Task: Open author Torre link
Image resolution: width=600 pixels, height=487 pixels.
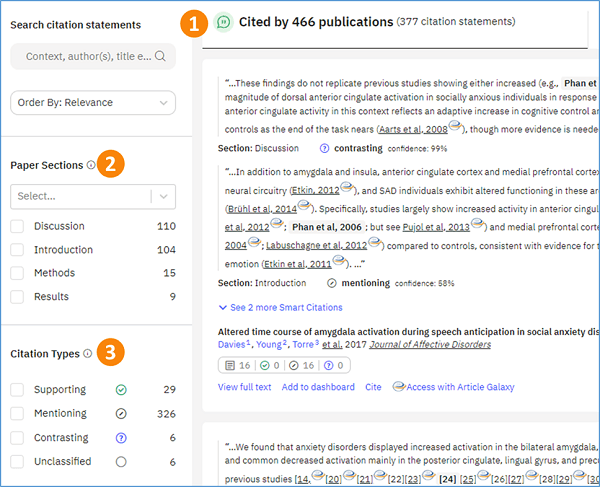Action: tap(304, 344)
